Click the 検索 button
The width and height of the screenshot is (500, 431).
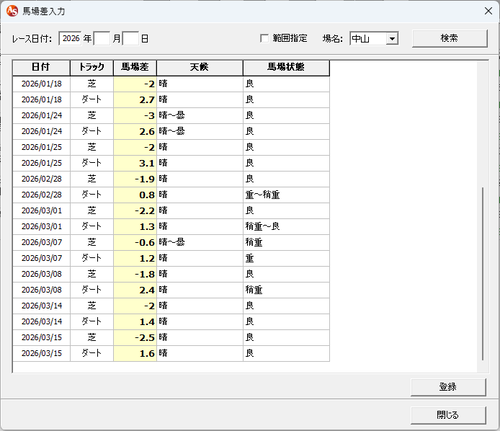(449, 38)
